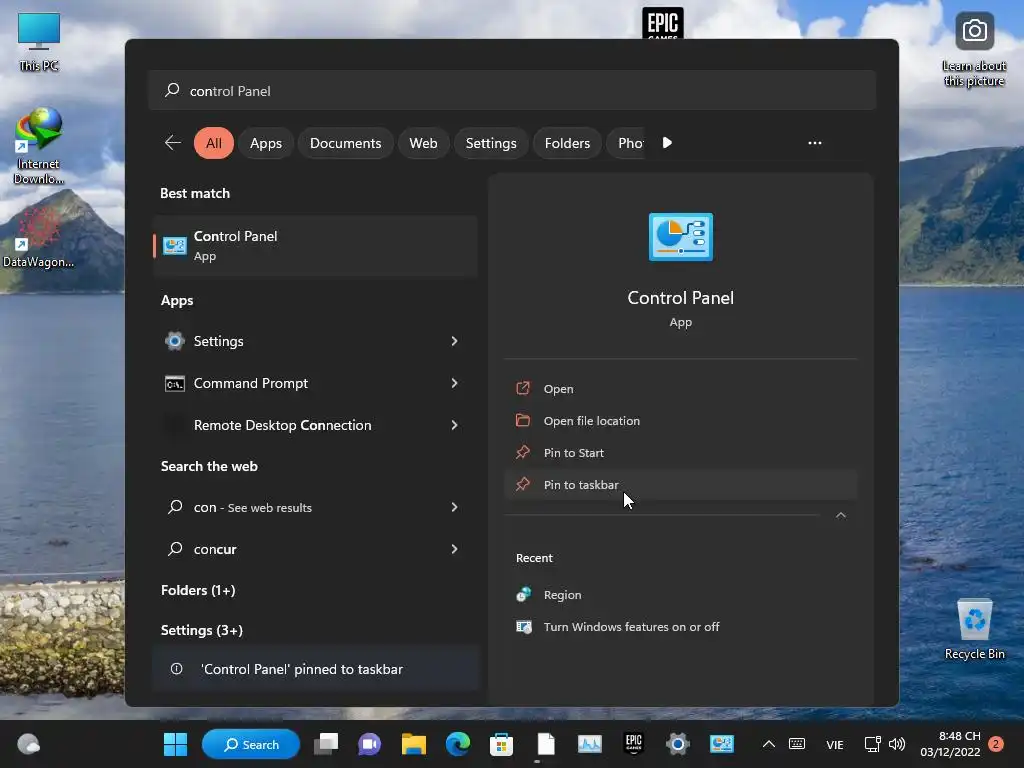The image size is (1024, 768).
Task: Open the DataWagon desktop shortcut
Action: (x=39, y=236)
